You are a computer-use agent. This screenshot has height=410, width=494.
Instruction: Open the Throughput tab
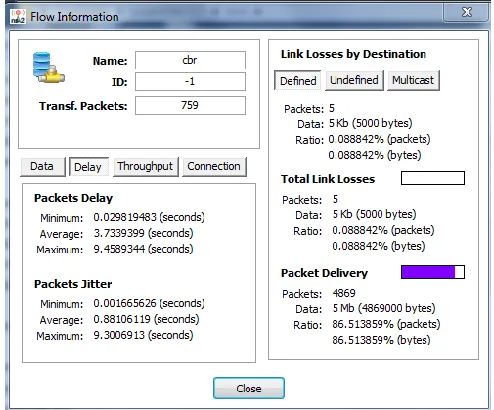tap(146, 166)
